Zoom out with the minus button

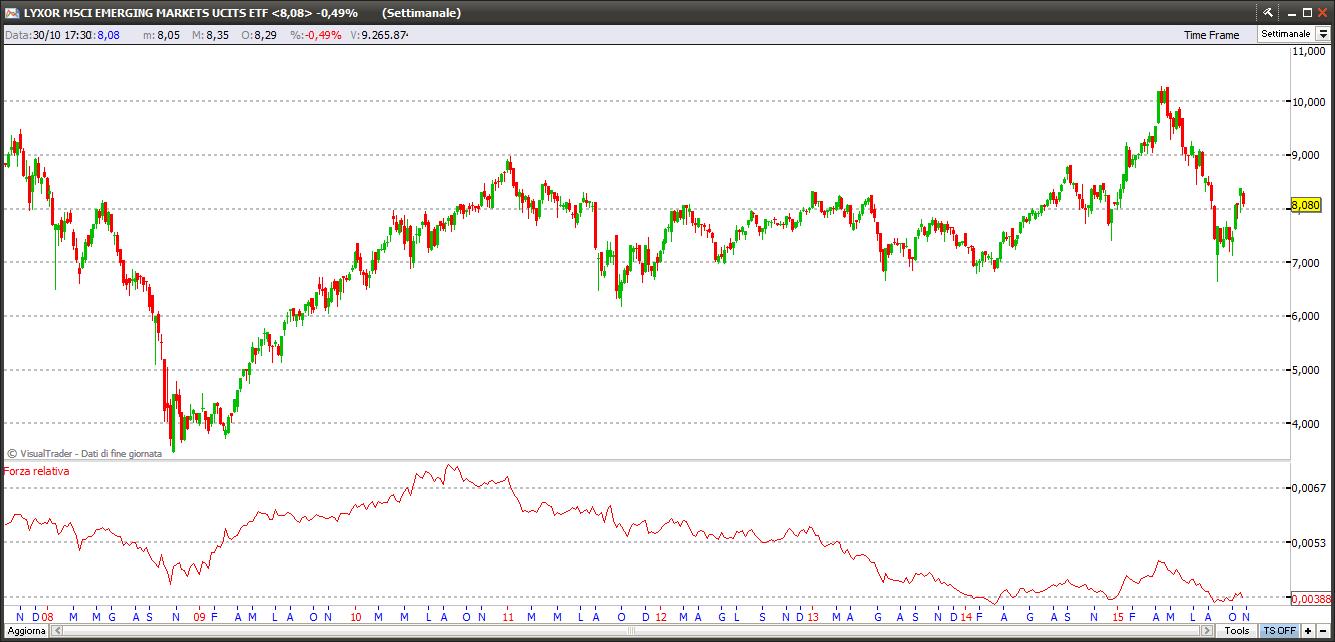coord(1324,631)
